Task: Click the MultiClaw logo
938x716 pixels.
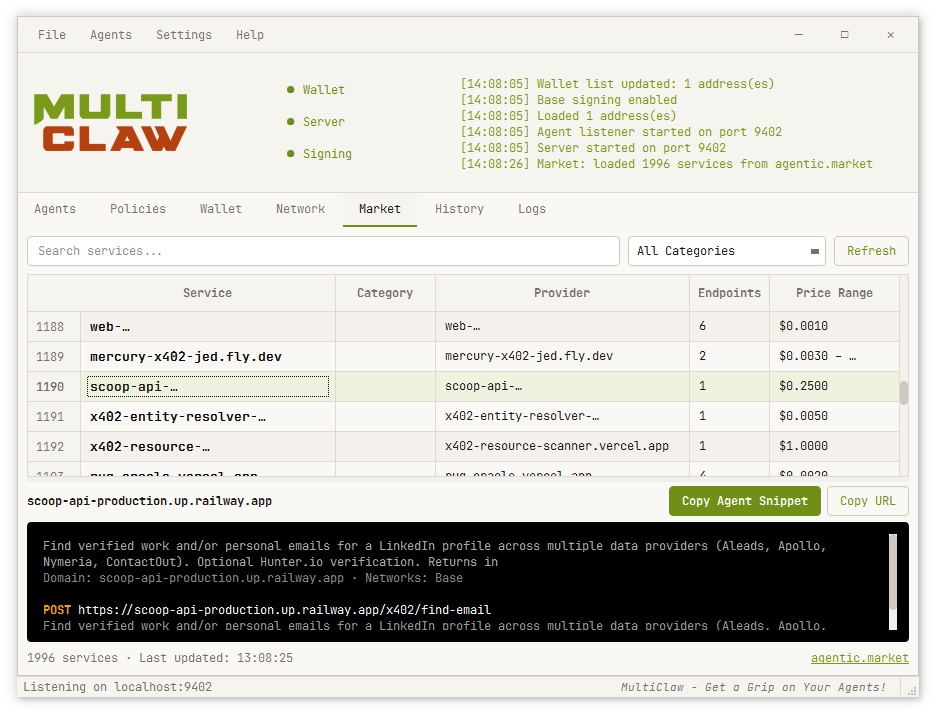Action: 111,122
